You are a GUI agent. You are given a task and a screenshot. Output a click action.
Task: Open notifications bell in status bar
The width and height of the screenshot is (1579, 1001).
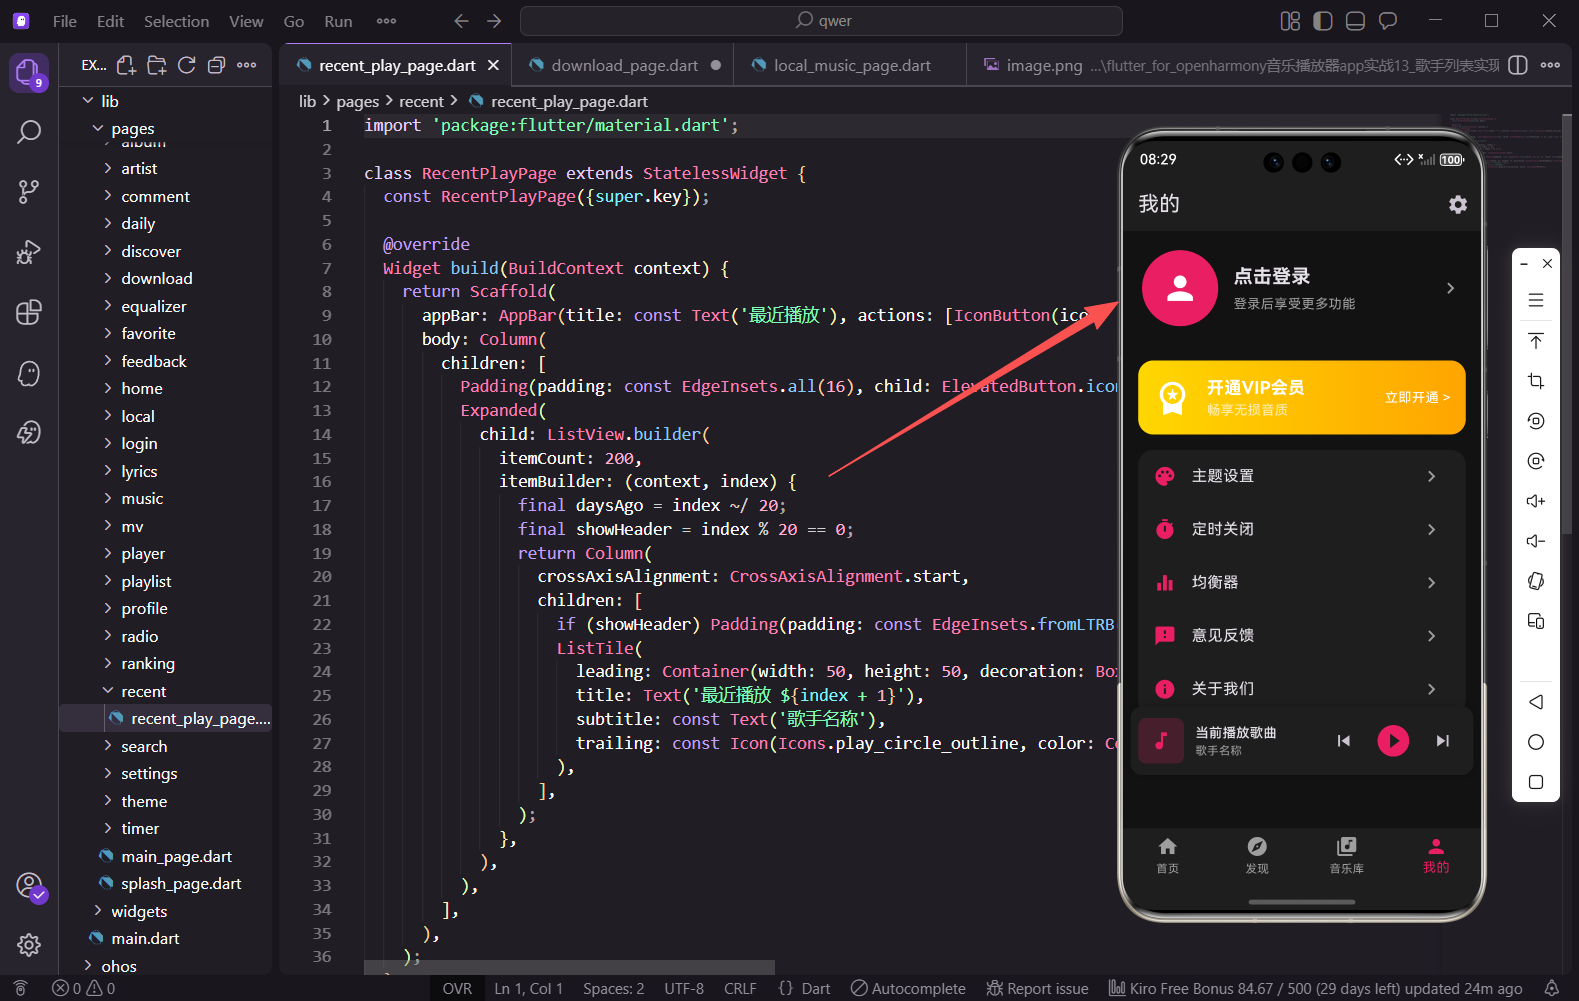coord(1551,988)
